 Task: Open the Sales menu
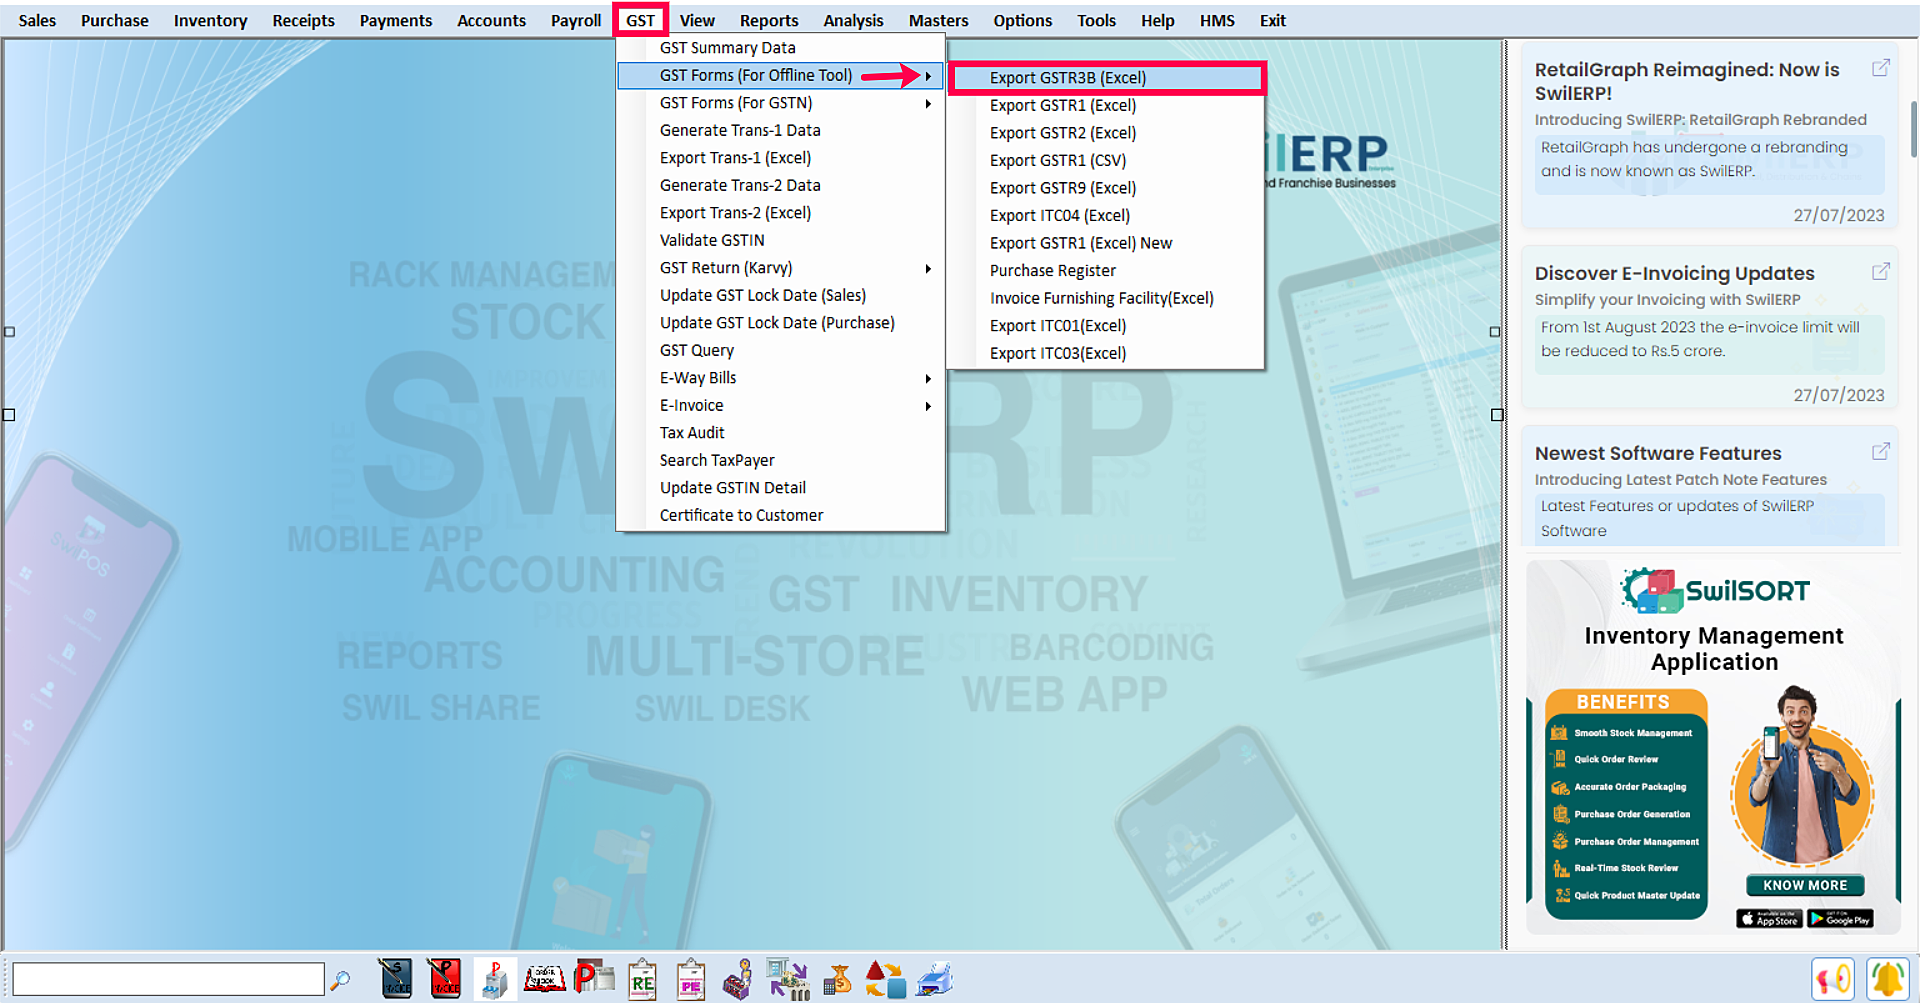point(37,20)
